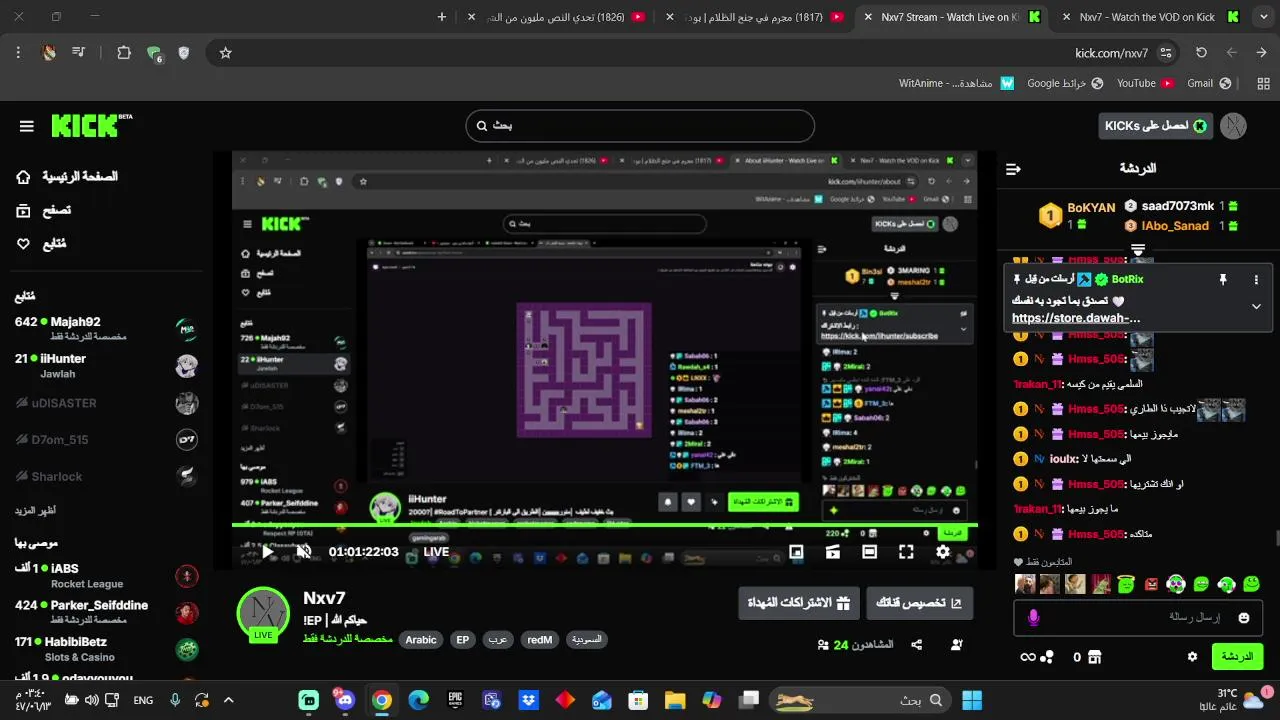The height and width of the screenshot is (720, 1280).
Task: Toggle theater mode
Action: pyautogui.click(x=869, y=552)
